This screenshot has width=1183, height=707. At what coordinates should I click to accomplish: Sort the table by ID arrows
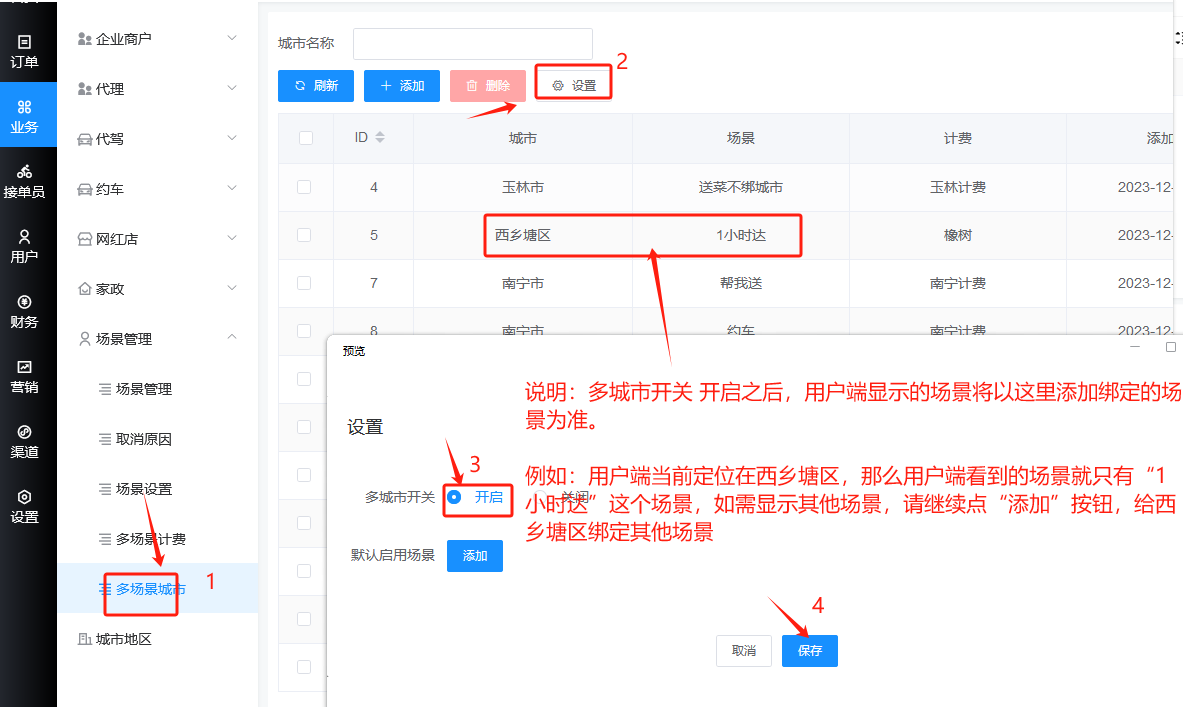[x=379, y=137]
